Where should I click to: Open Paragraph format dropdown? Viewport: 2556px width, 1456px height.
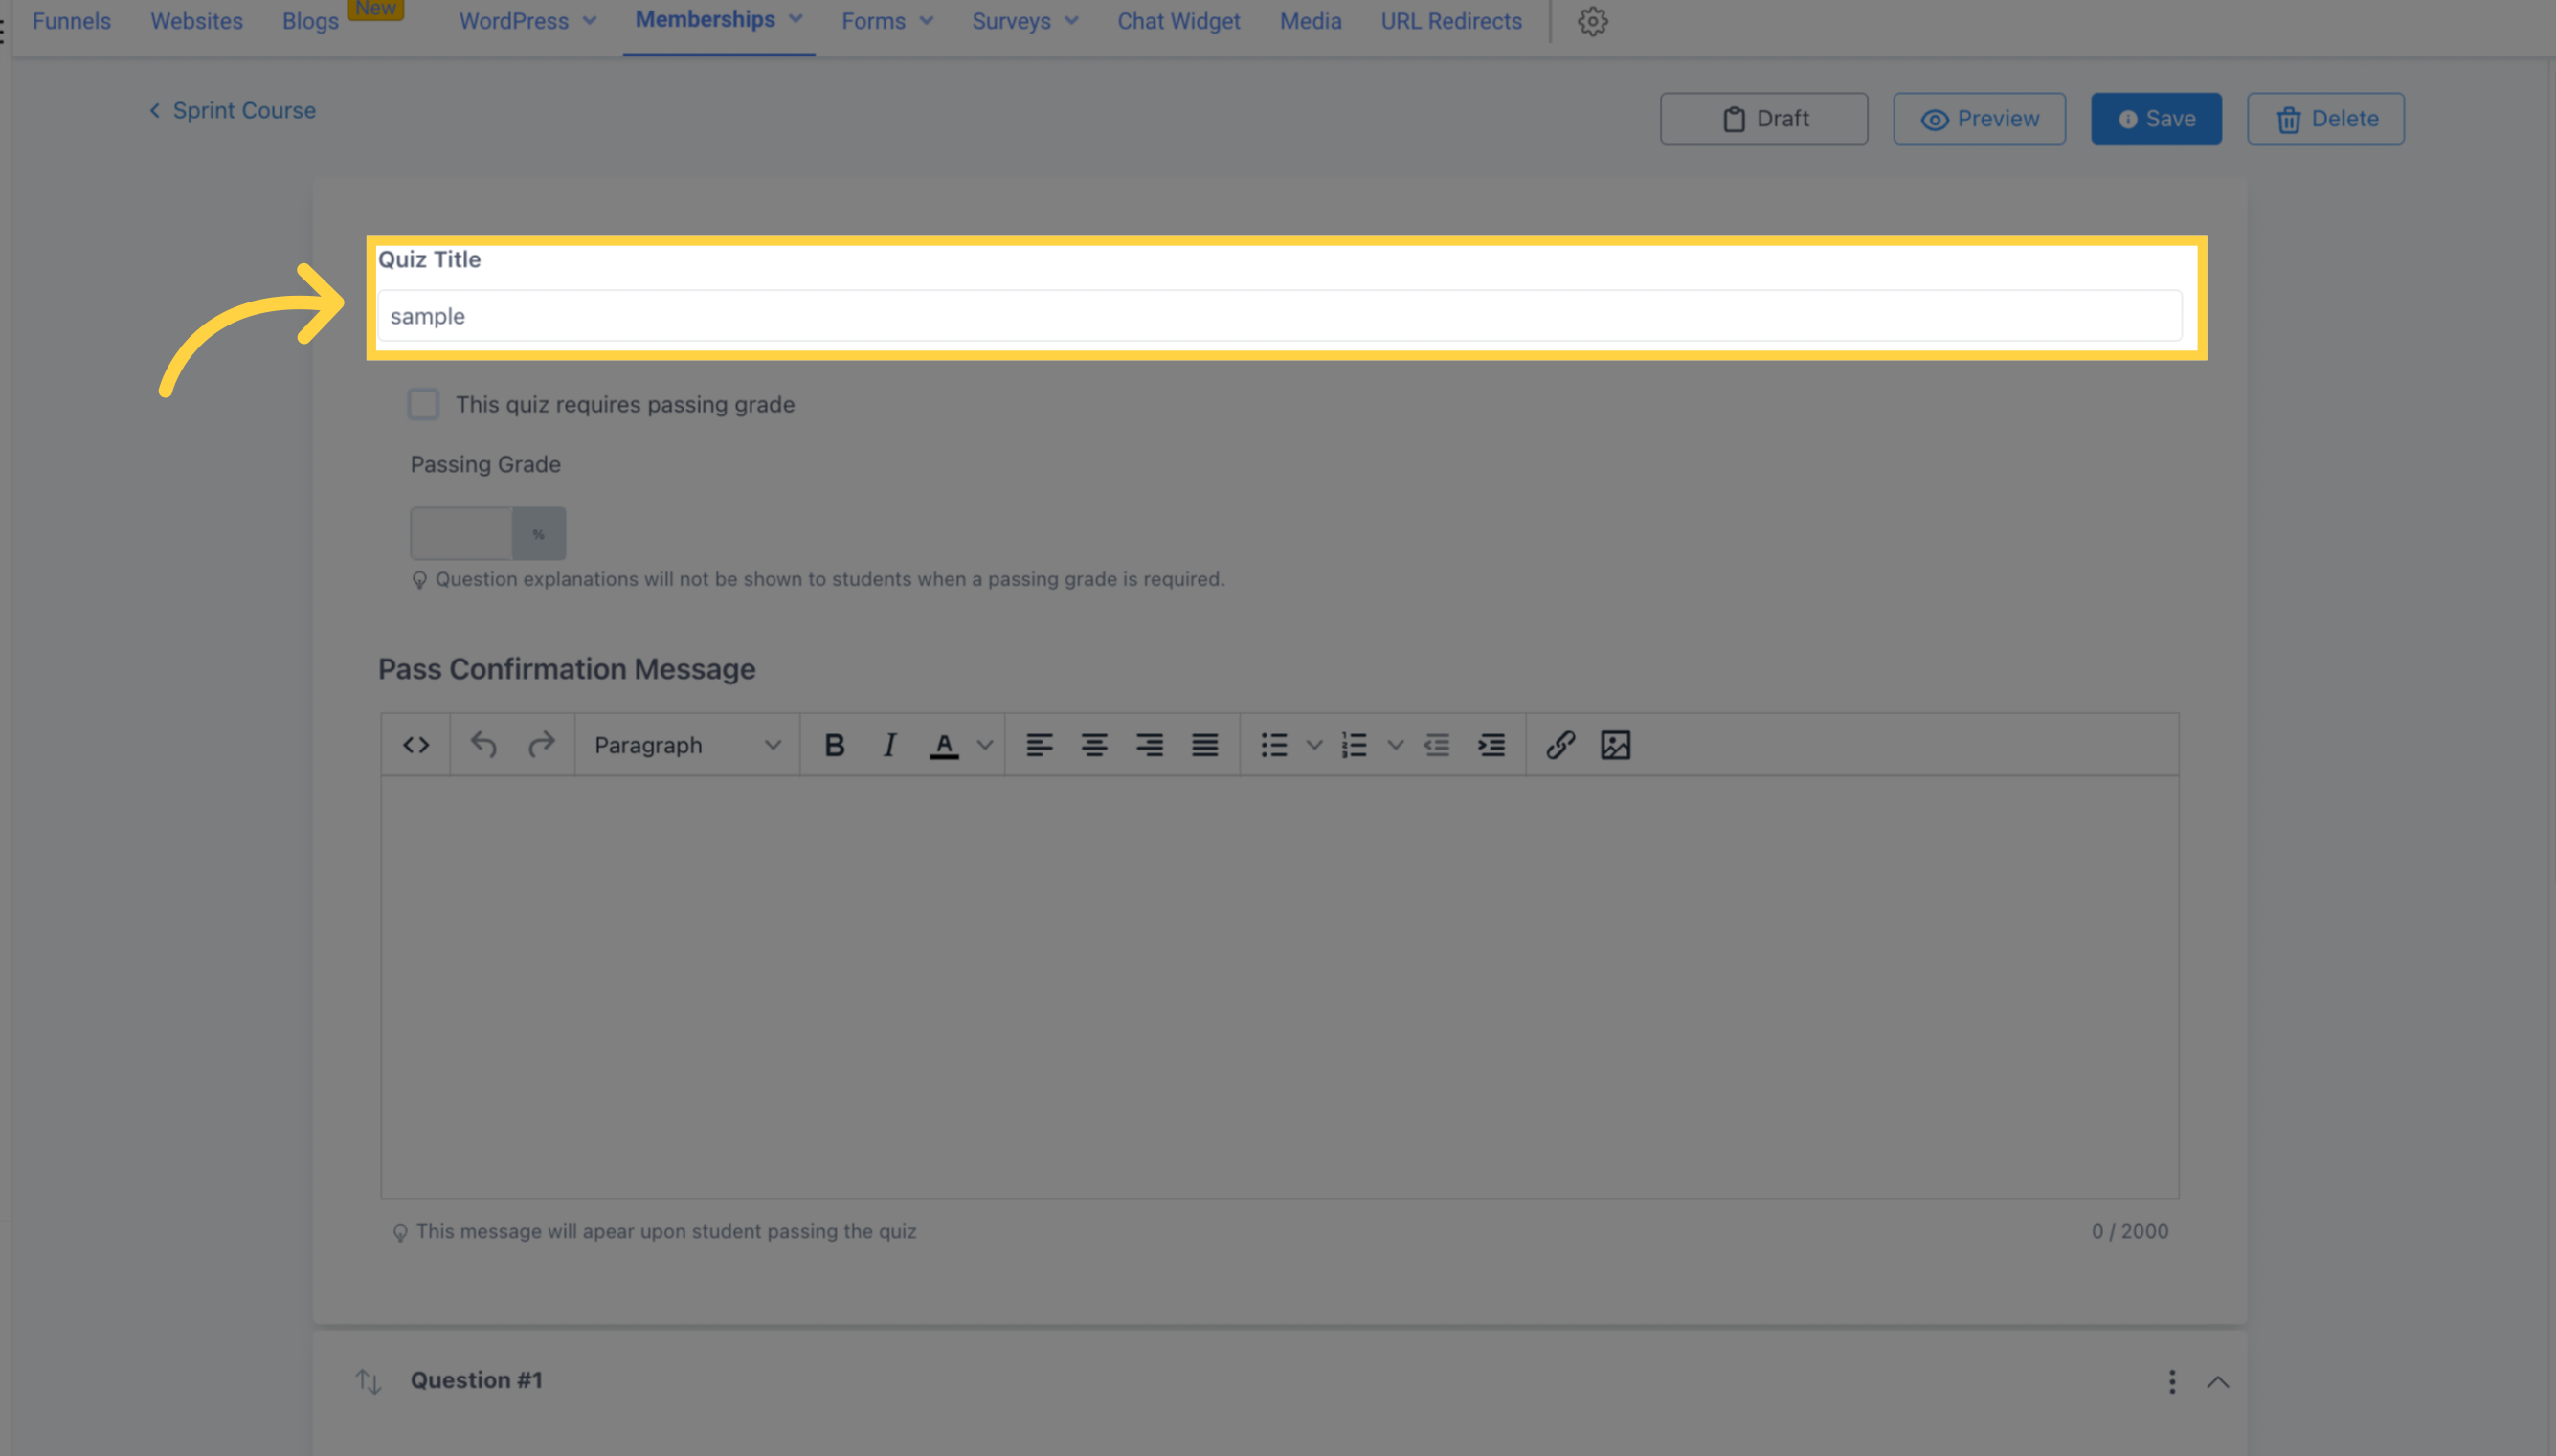click(x=687, y=745)
